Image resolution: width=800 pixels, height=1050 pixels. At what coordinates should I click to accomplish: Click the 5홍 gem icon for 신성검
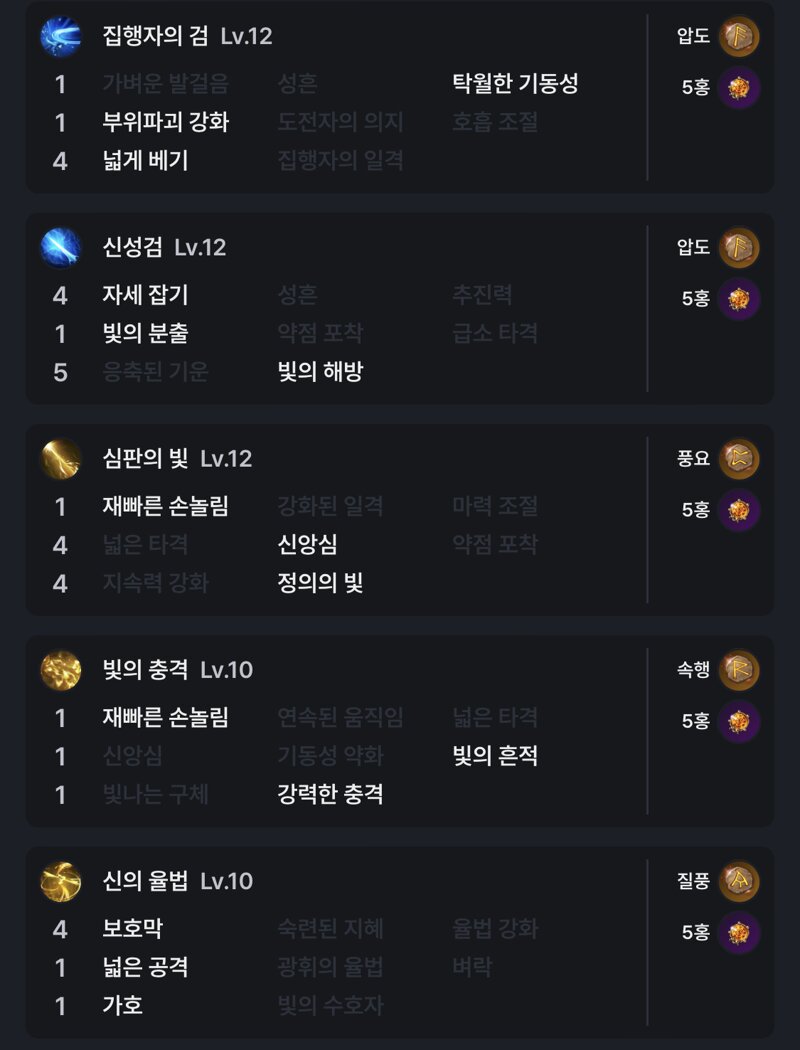739,299
